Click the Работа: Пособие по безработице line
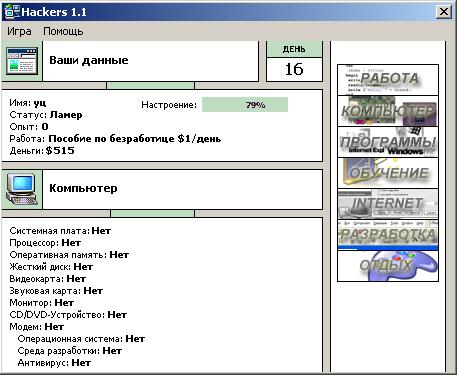457x375 pixels. pyautogui.click(x=115, y=139)
